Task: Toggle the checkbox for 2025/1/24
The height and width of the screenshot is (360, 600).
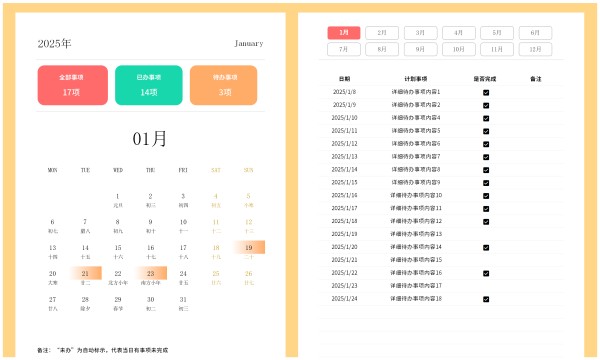Action: tap(486, 299)
